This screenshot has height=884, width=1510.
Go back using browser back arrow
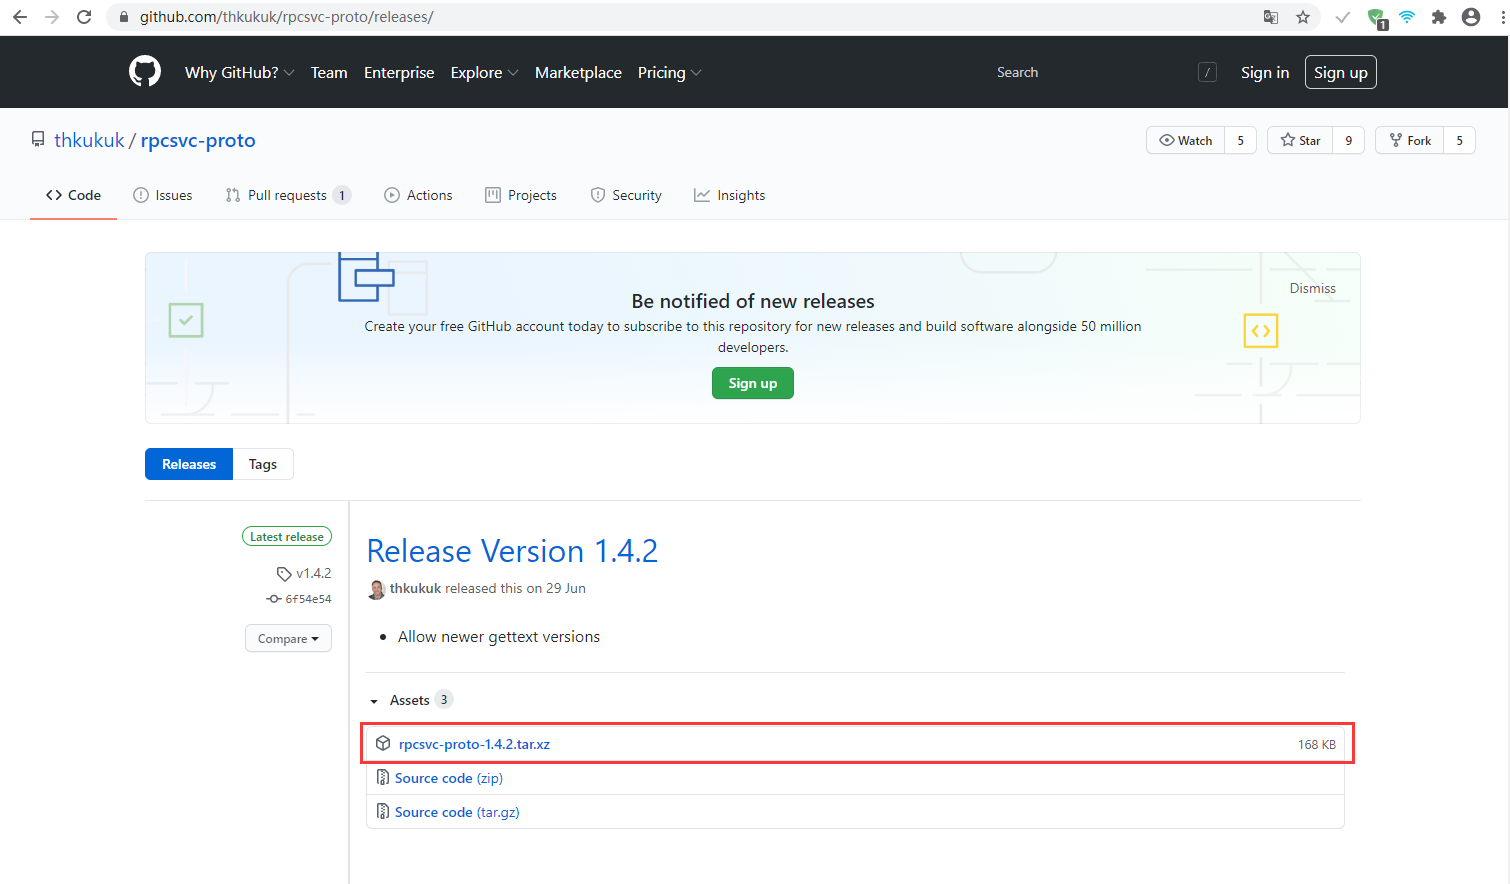pyautogui.click(x=20, y=17)
